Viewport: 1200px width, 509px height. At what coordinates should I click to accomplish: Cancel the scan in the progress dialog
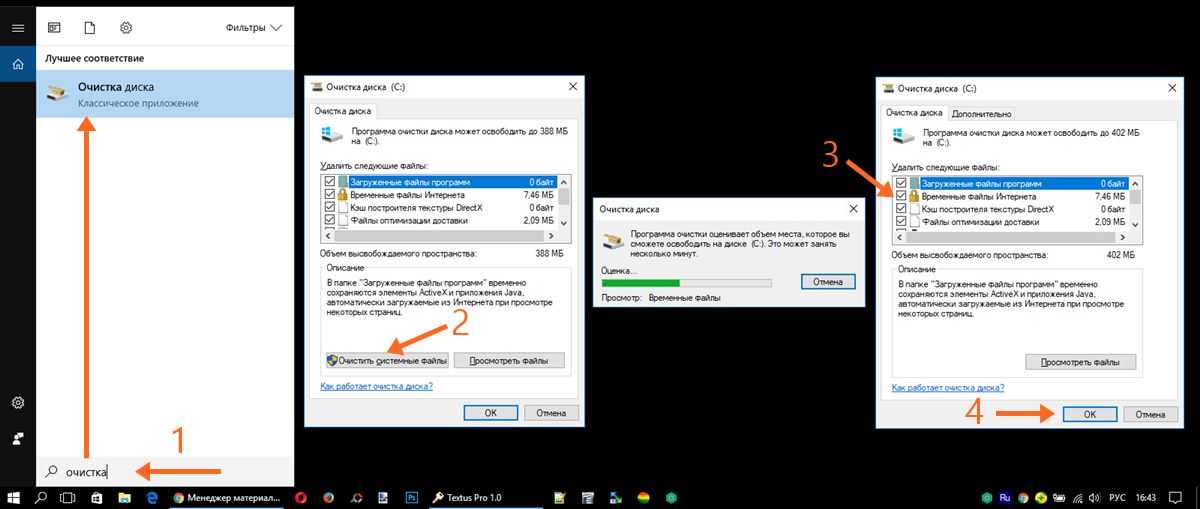tap(828, 282)
